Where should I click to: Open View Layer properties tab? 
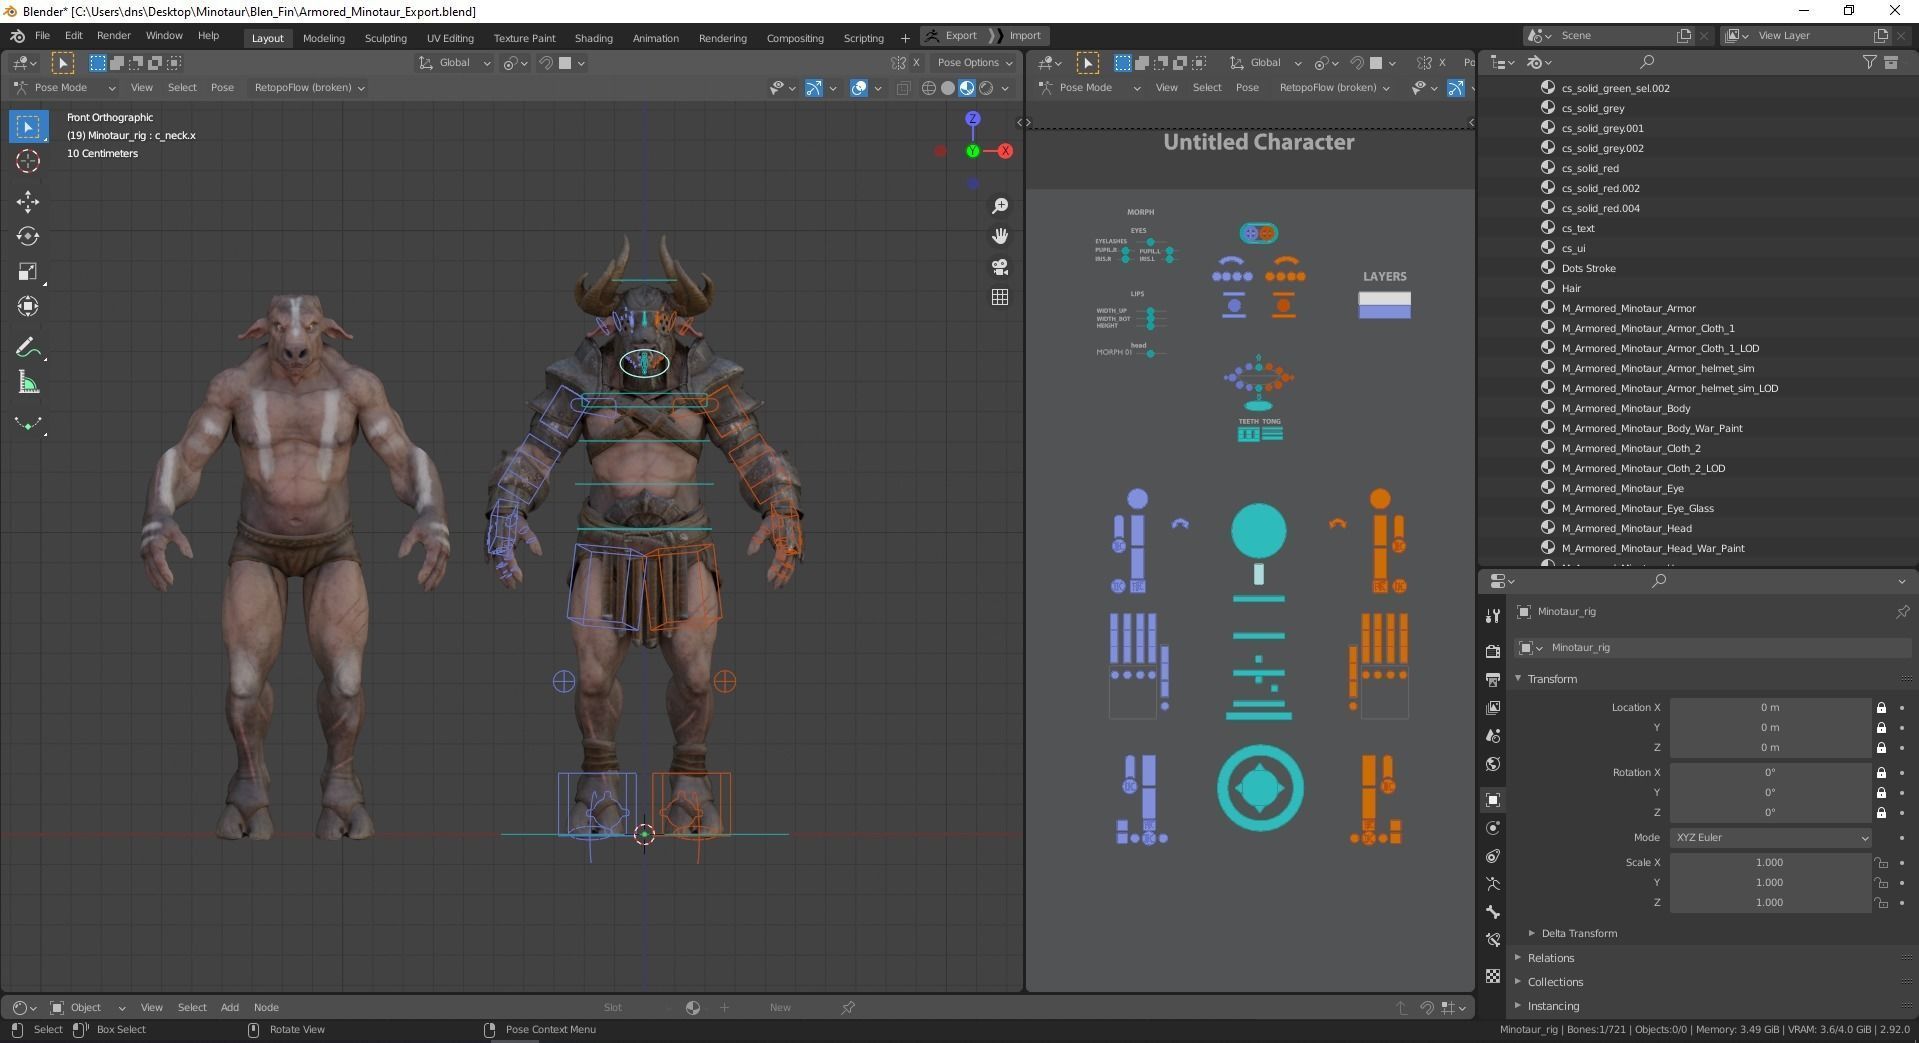pos(1493,708)
